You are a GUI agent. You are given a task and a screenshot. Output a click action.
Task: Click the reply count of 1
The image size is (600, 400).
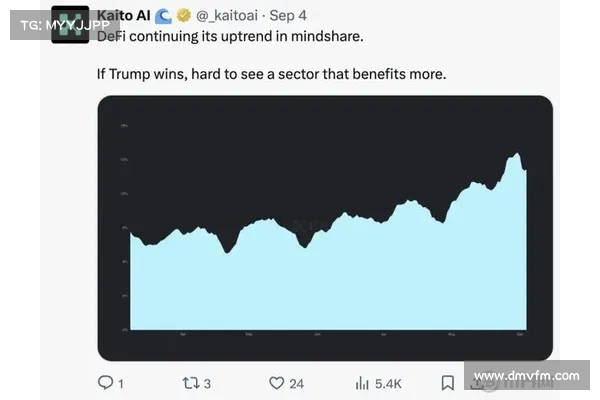121,383
